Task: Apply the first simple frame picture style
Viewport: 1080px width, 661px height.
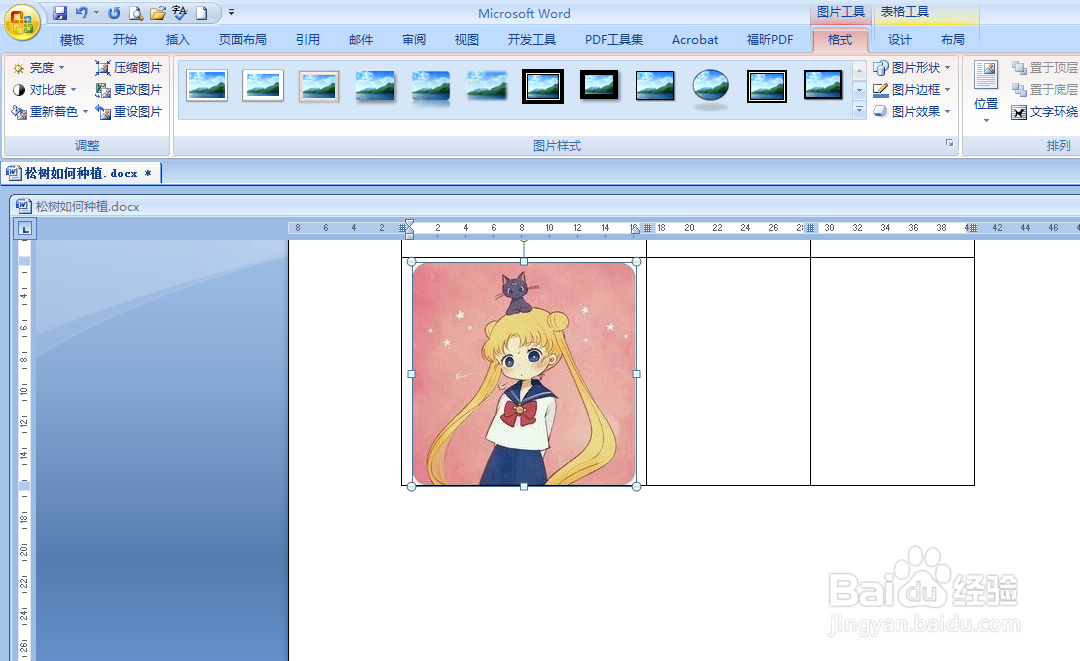Action: 207,87
